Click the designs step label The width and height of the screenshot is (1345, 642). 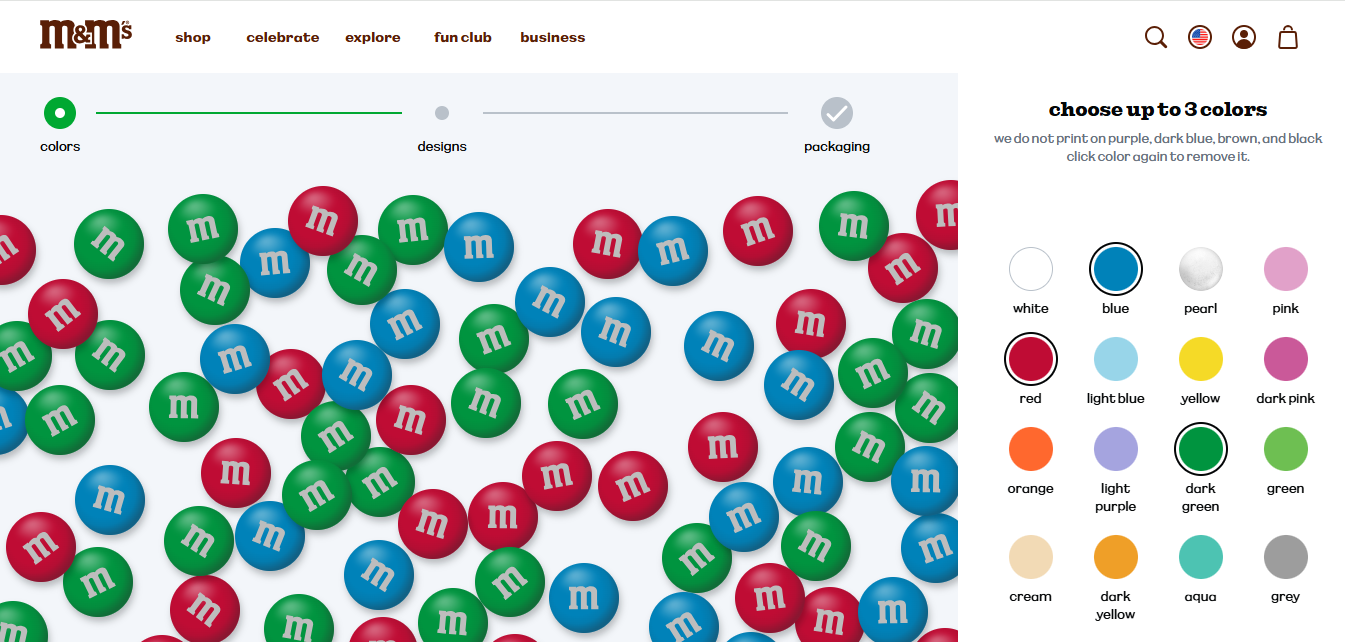pos(442,147)
